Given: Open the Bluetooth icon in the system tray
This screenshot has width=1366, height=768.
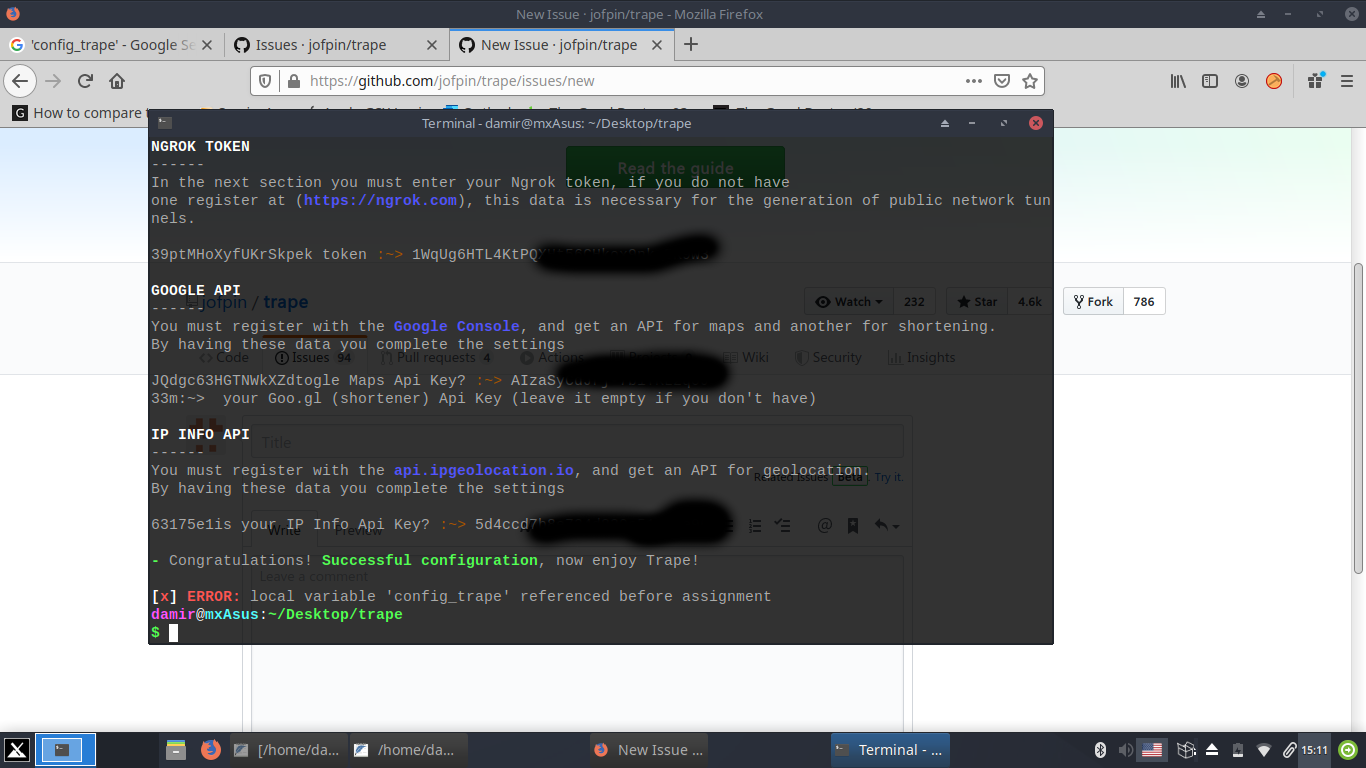Looking at the screenshot, I should click(1099, 750).
